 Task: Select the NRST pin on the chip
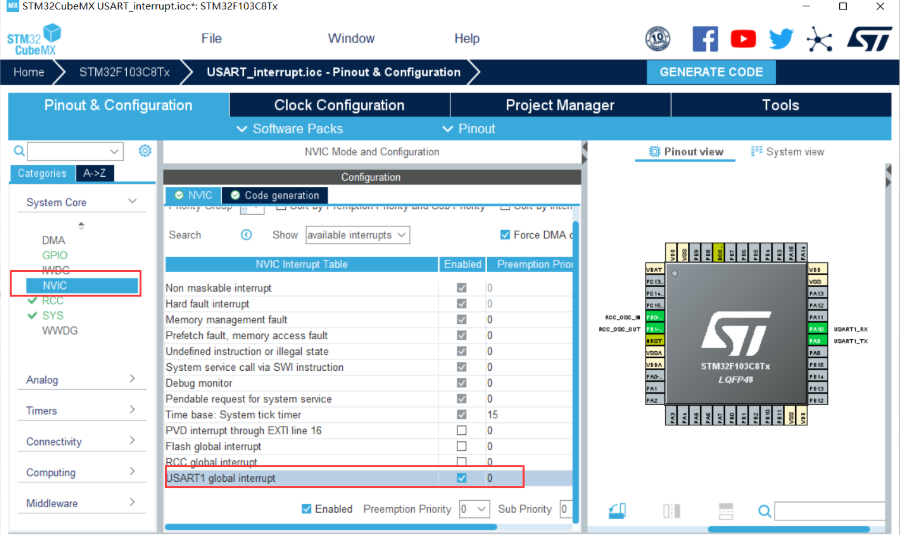tap(654, 341)
